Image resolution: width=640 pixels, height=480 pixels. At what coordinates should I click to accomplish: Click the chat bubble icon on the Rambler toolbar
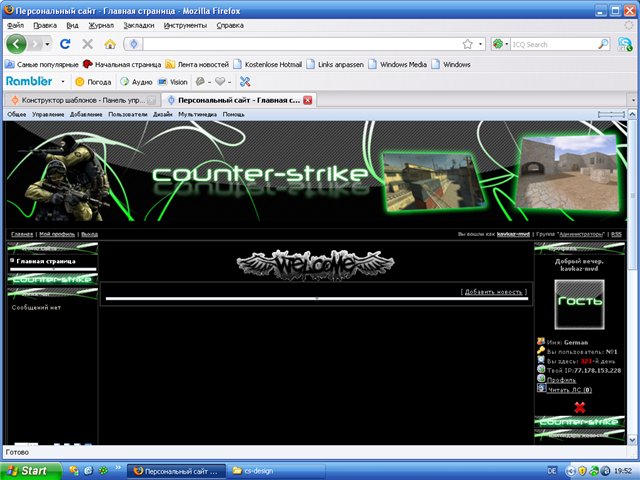tap(200, 82)
